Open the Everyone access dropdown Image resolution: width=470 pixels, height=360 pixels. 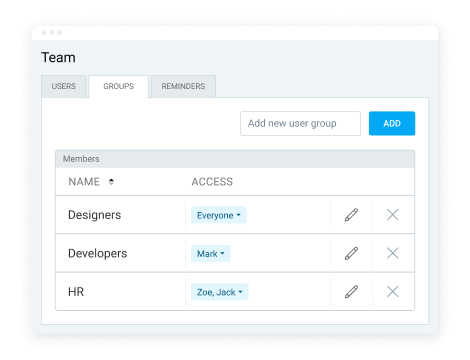219,215
